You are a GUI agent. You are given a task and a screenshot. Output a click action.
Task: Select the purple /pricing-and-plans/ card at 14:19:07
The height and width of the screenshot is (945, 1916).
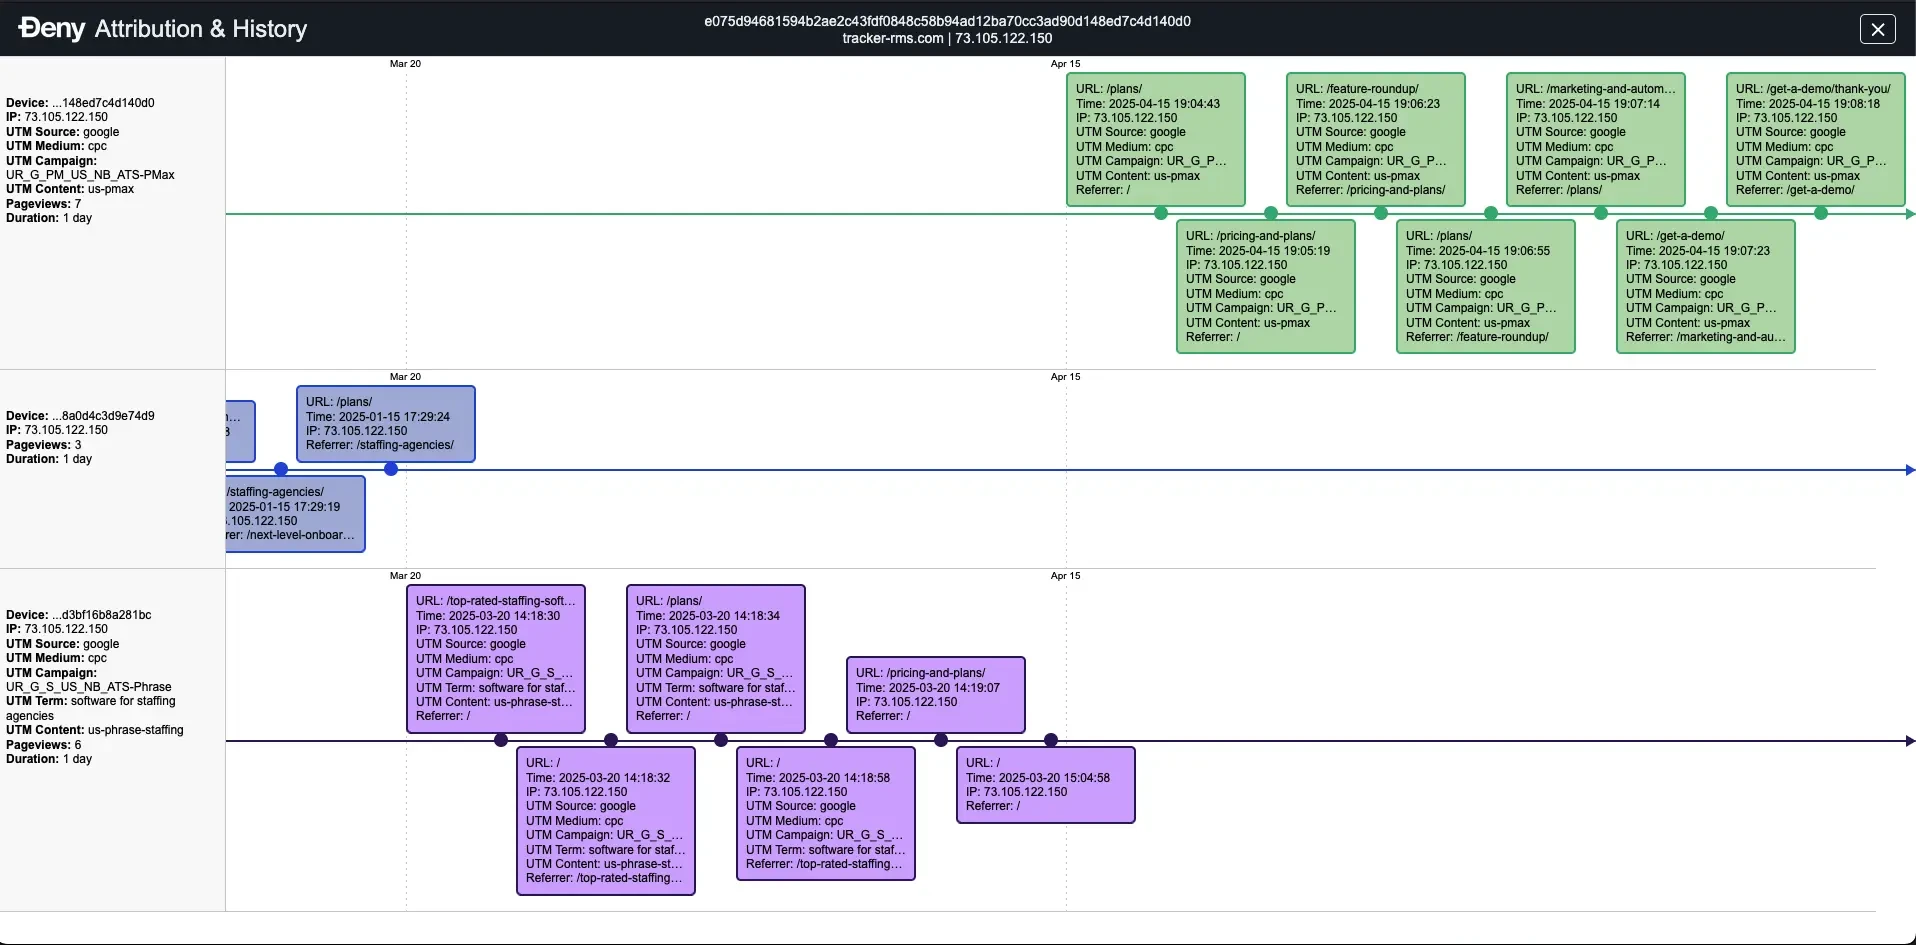pyautogui.click(x=936, y=695)
